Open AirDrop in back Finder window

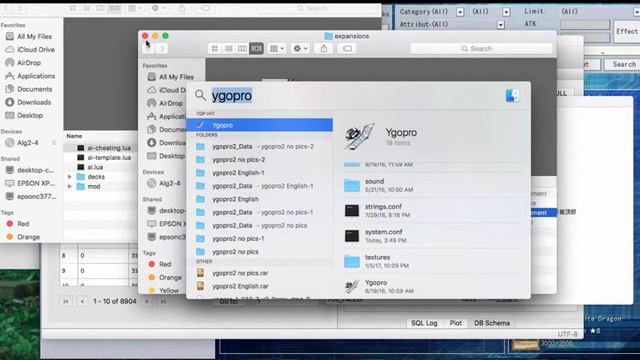pyautogui.click(x=23, y=63)
